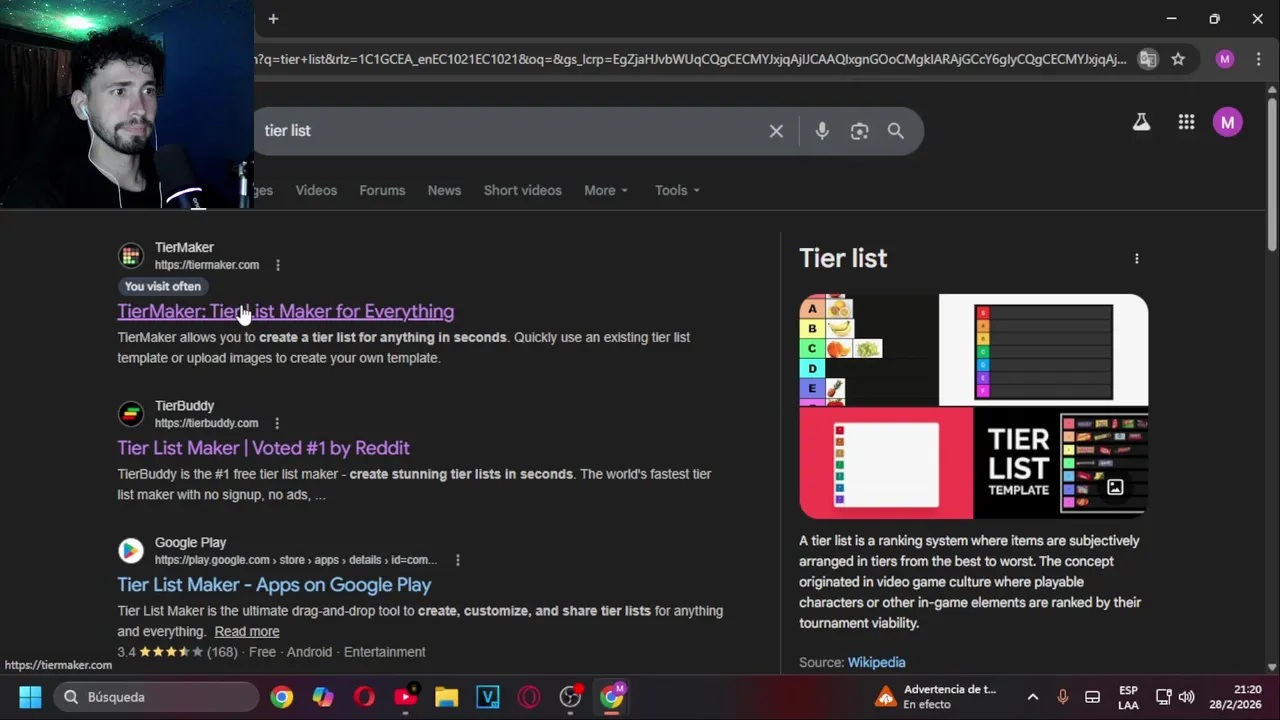Click the browser address bar URL

tap(690, 59)
